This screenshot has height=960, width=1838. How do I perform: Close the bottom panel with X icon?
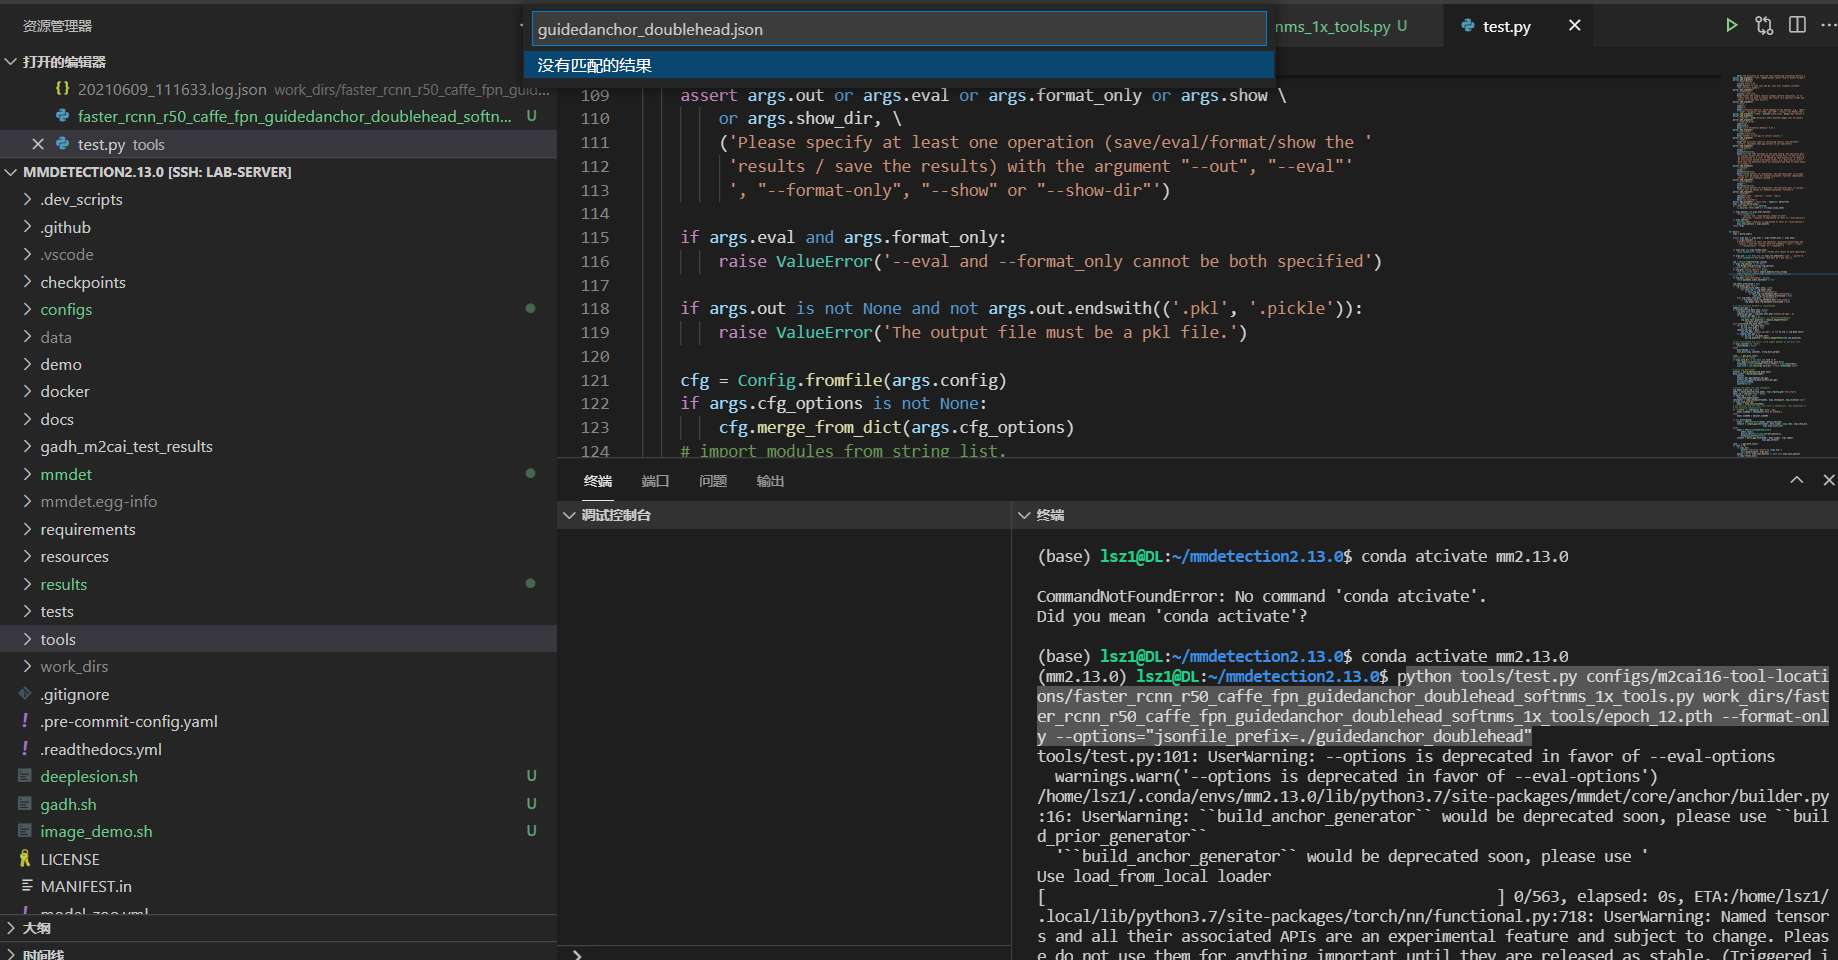click(1828, 480)
